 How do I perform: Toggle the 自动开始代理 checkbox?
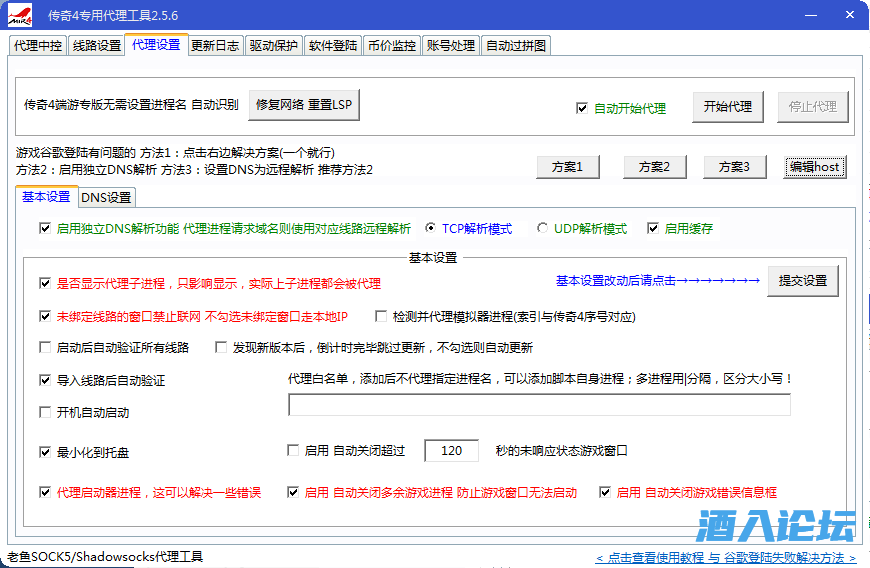tap(582, 108)
